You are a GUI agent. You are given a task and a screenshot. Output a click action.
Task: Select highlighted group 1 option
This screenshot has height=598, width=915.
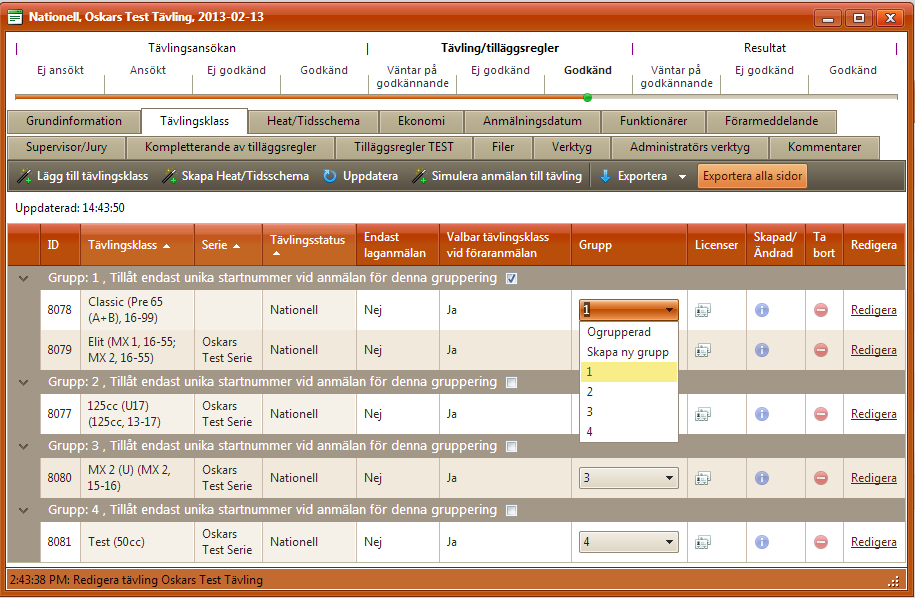pos(629,372)
